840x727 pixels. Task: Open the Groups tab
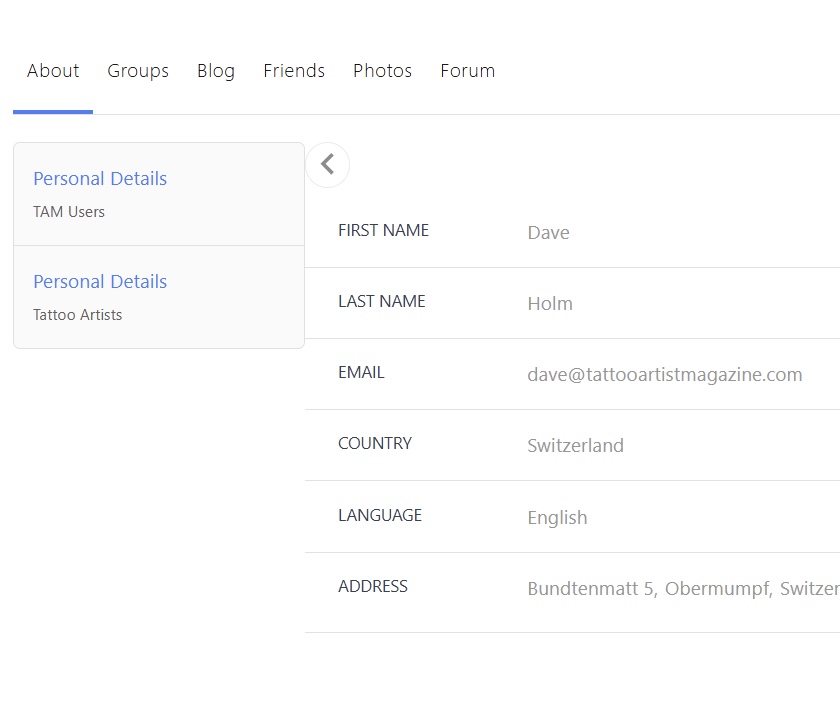click(x=138, y=71)
